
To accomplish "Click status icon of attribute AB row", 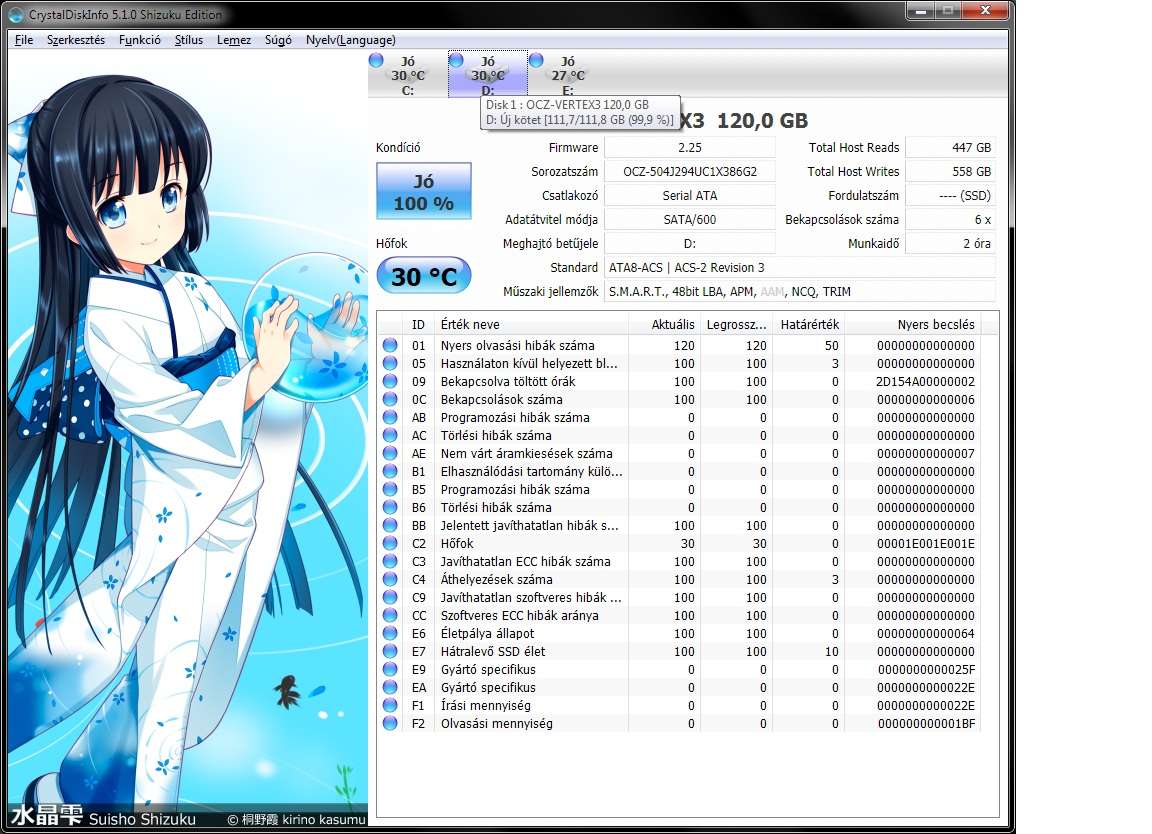I will 390,417.
